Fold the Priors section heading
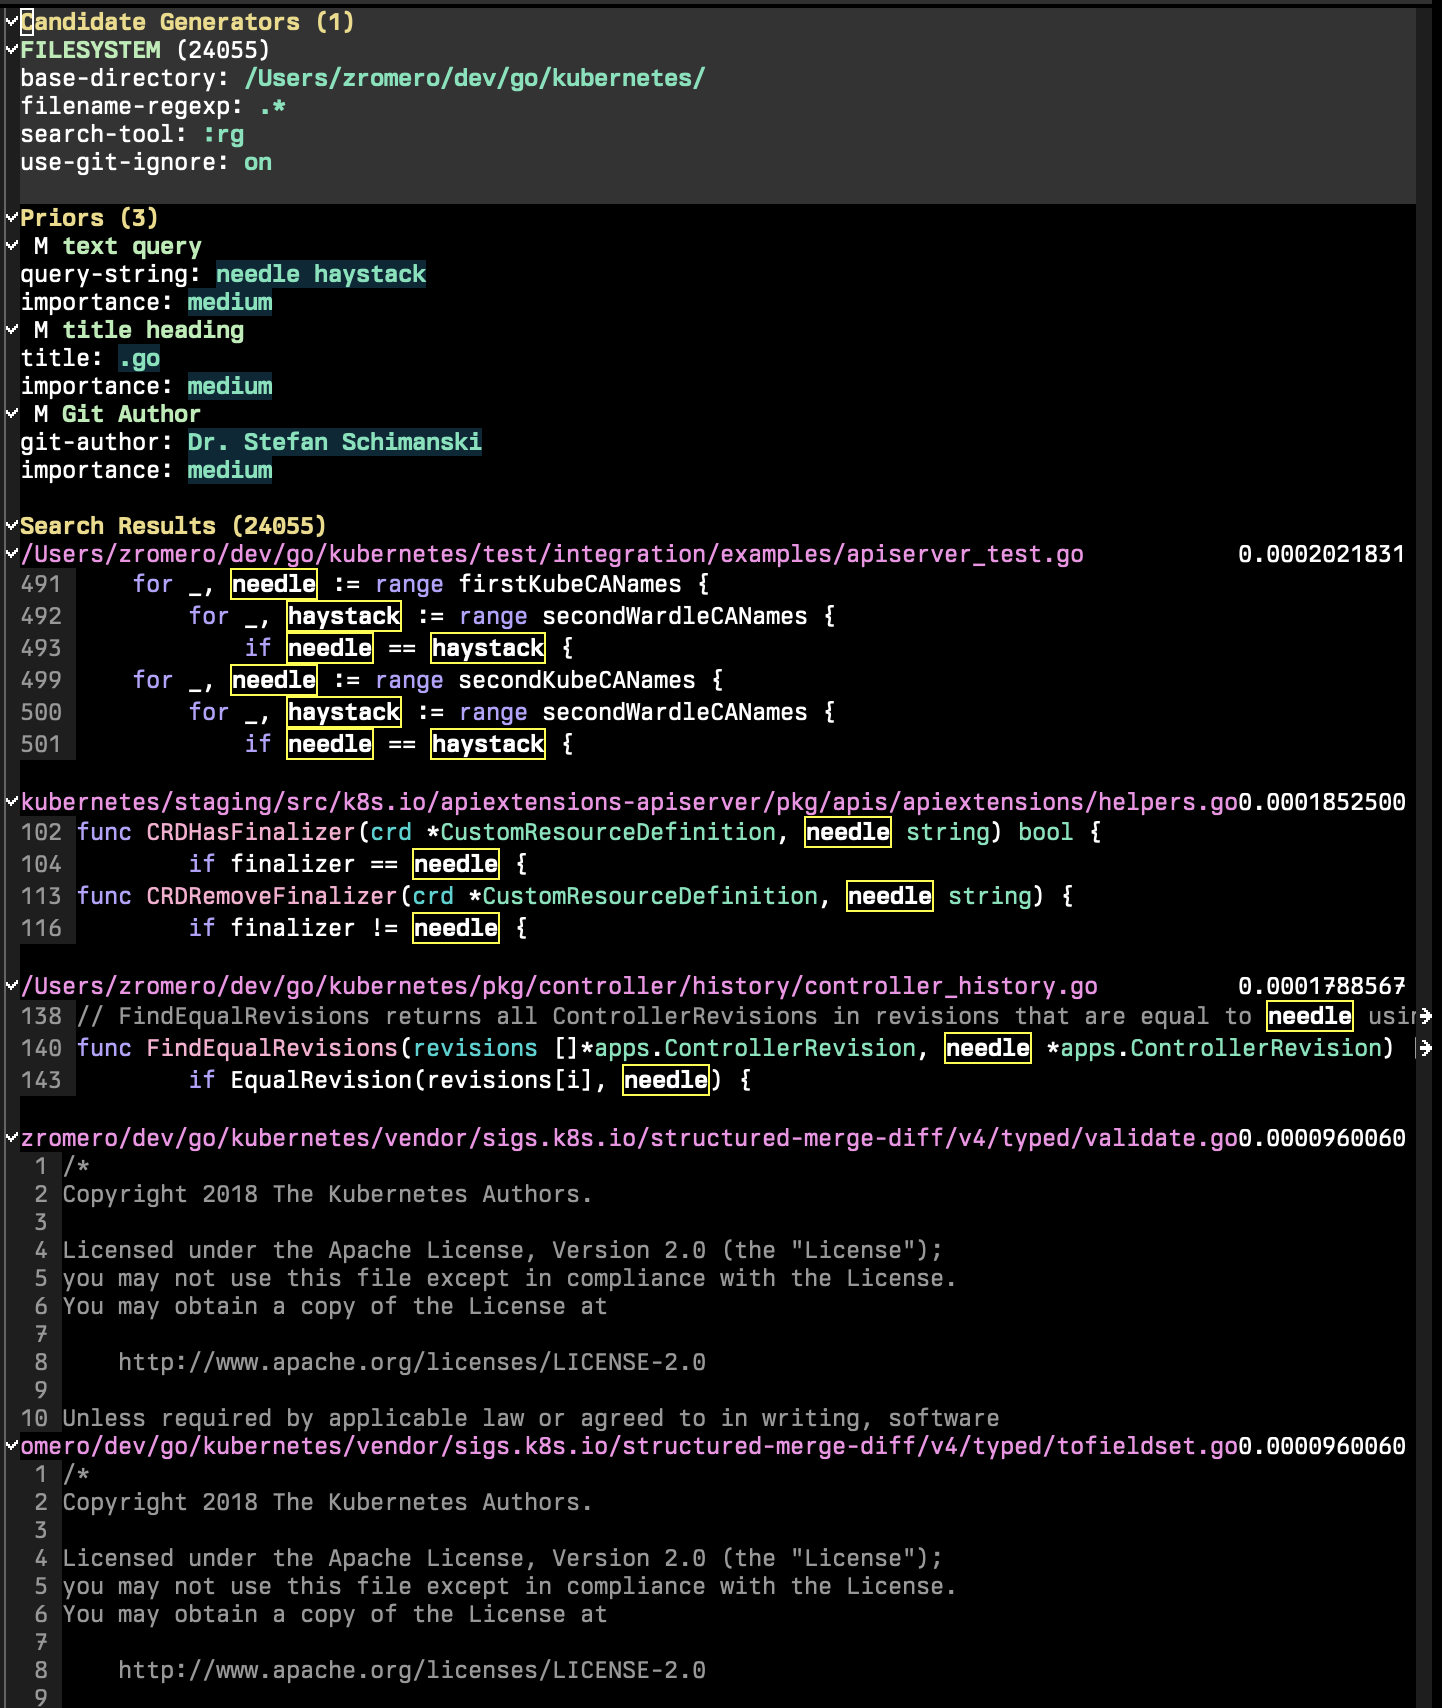The image size is (1442, 1708). [11, 217]
